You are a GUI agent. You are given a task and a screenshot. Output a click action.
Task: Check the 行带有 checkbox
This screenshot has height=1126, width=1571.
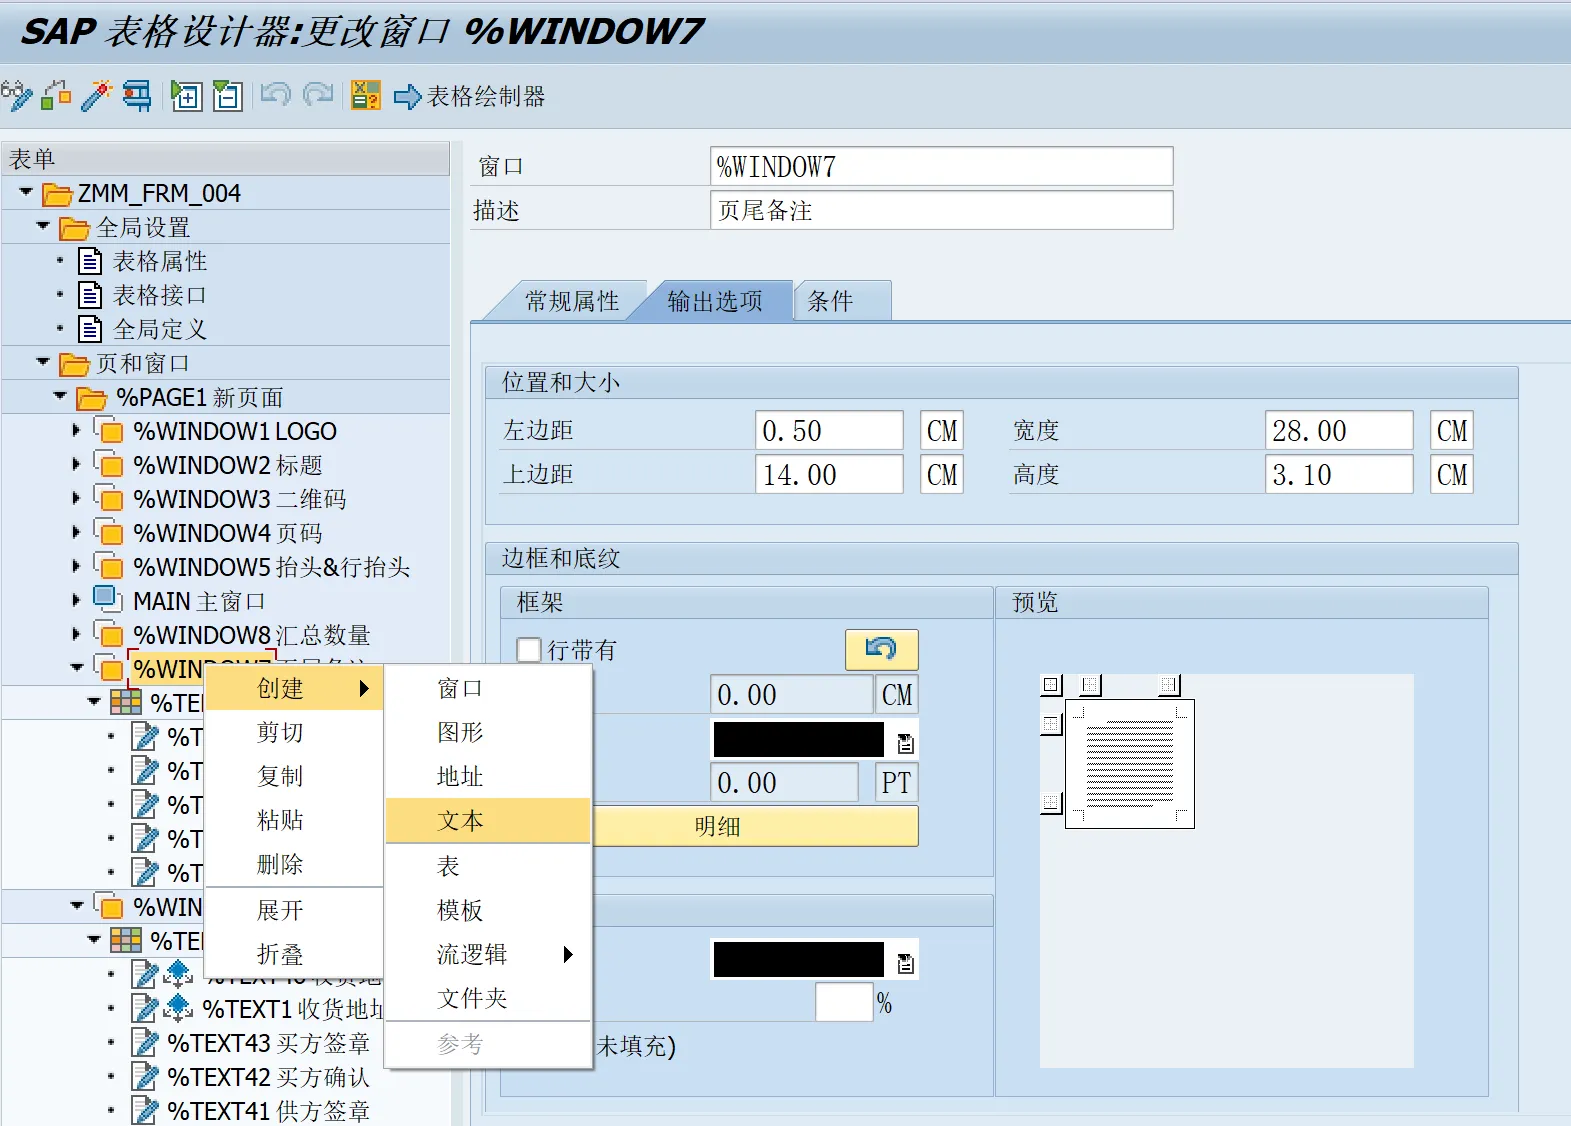(529, 650)
